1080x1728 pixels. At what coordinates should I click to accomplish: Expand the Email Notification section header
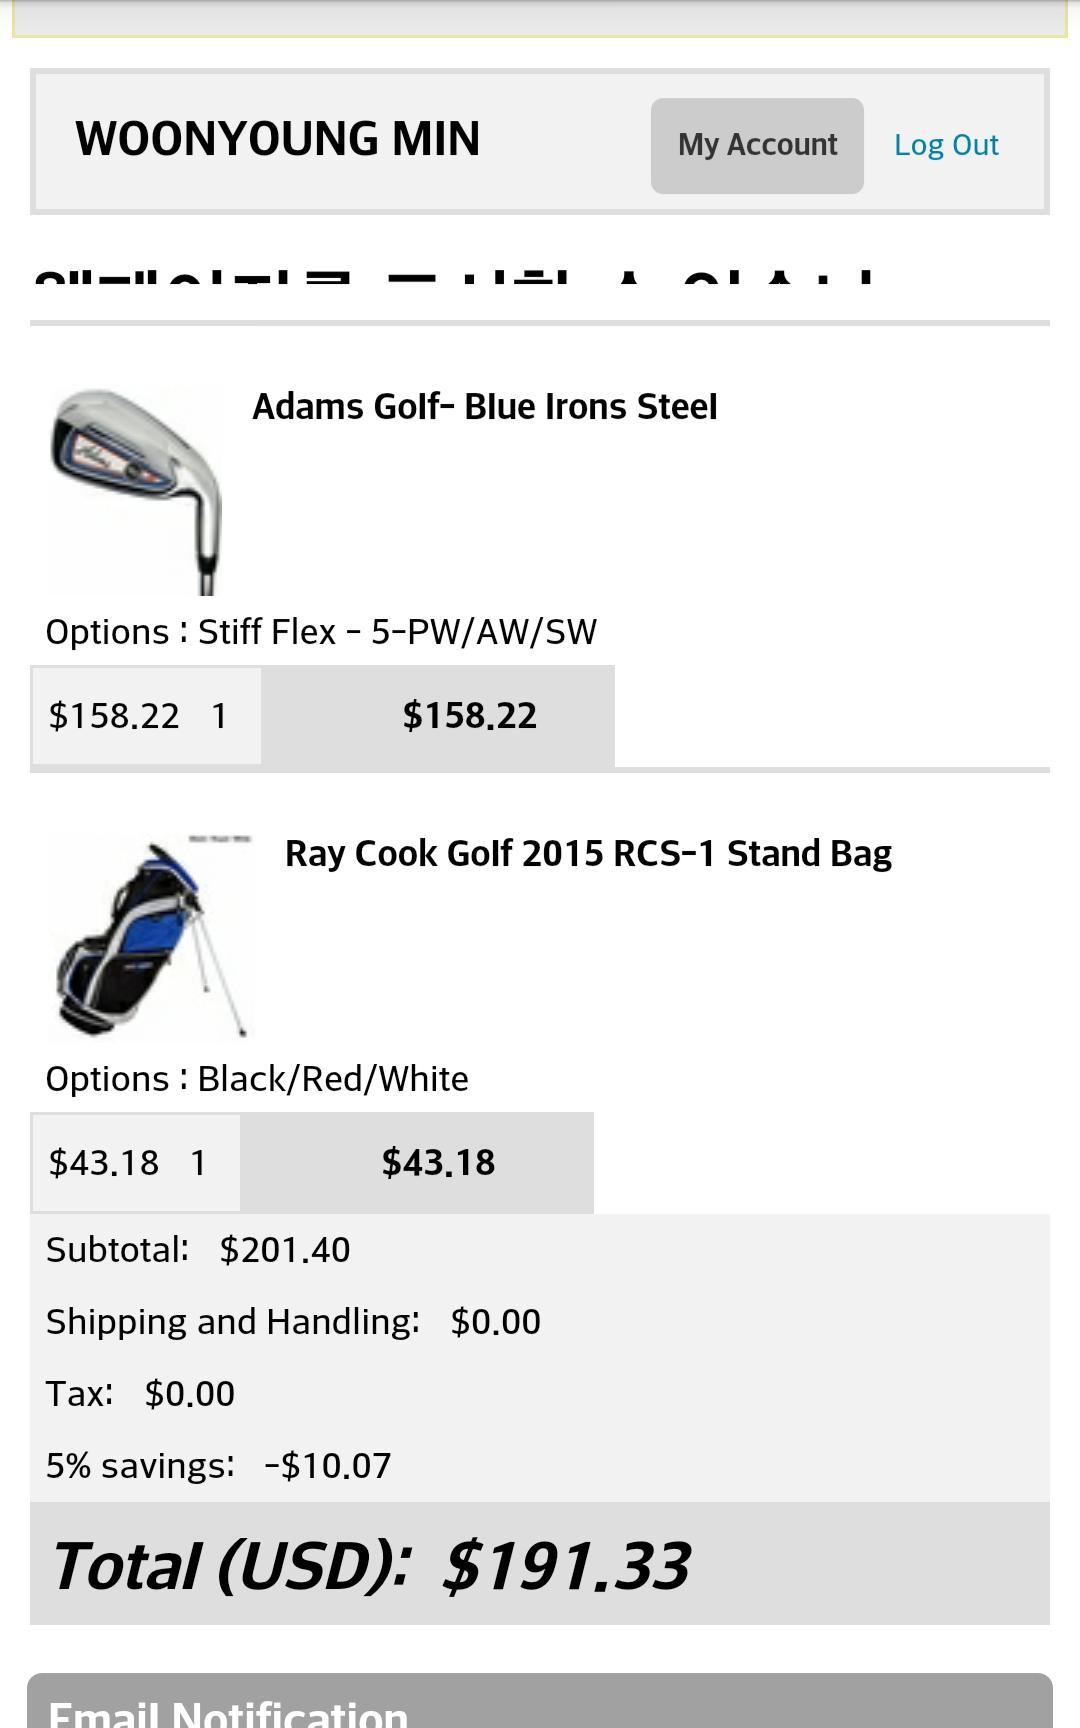click(540, 1706)
